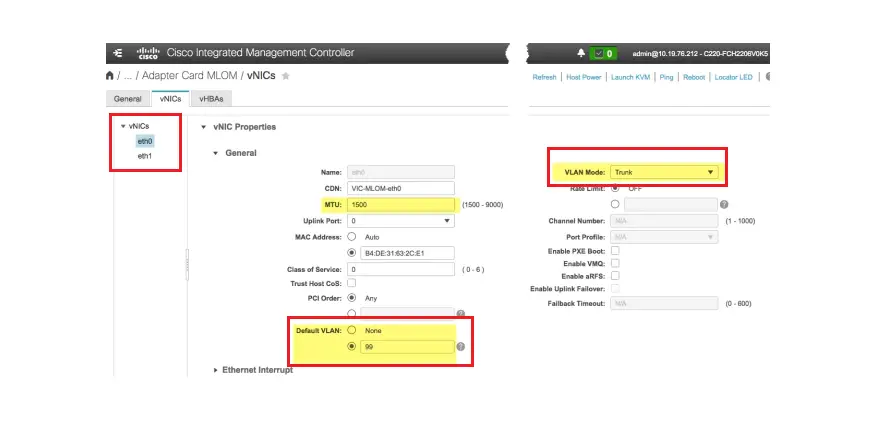Click the Refresh link
Viewport: 880px width, 436px height.
(x=544, y=77)
